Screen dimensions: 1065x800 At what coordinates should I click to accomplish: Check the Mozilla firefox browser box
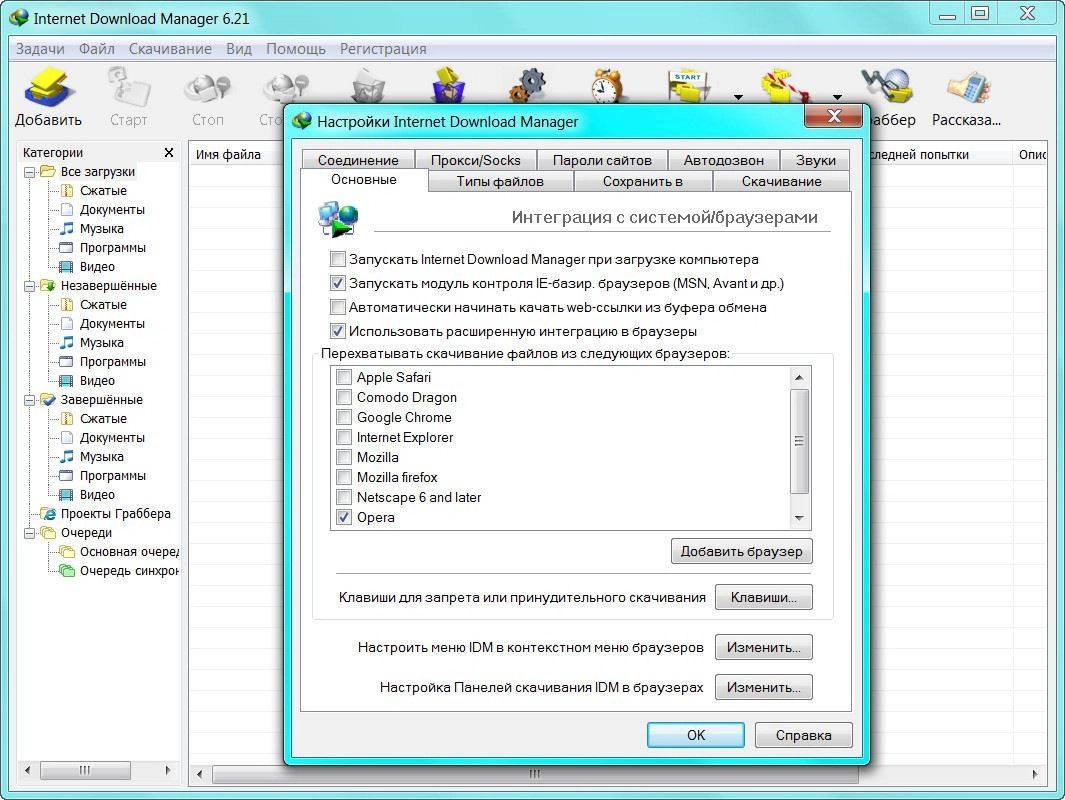pyautogui.click(x=344, y=477)
